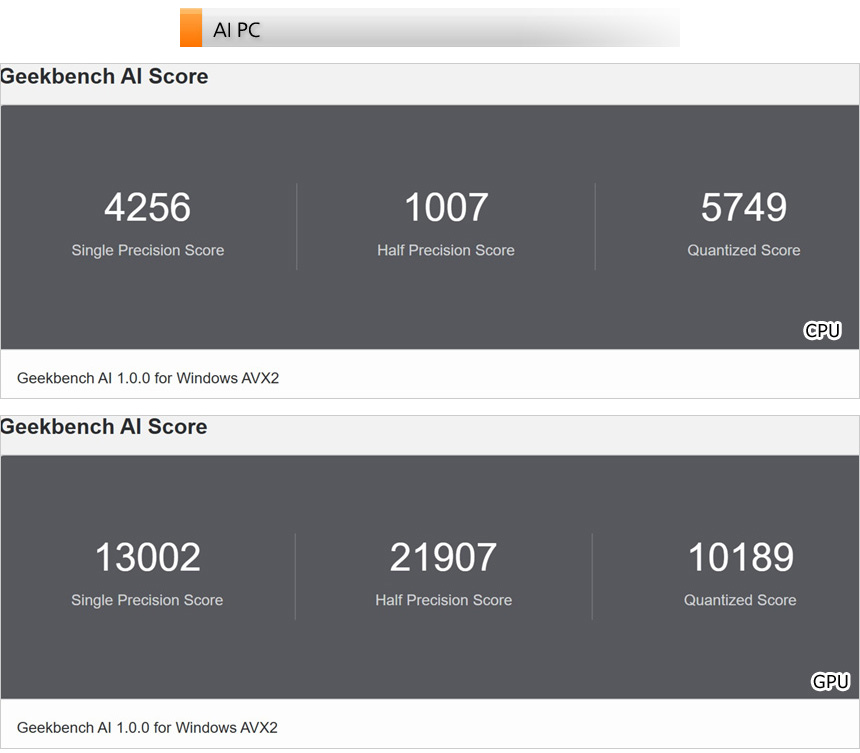This screenshot has width=860, height=753.
Task: Click the 13002 single precision value
Action: (x=147, y=558)
